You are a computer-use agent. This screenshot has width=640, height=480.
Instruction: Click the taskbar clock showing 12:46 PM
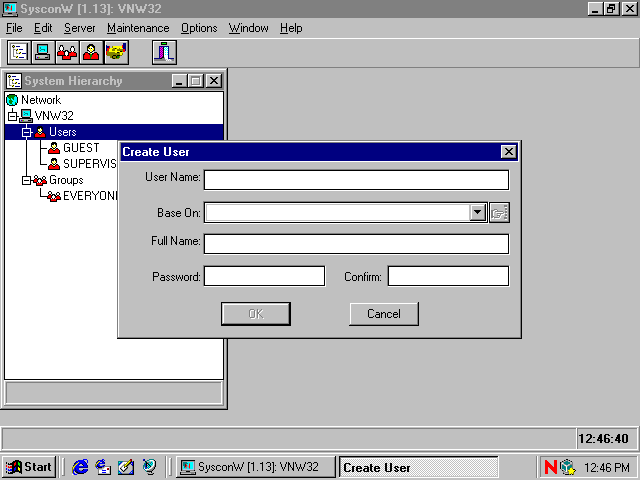coord(607,467)
